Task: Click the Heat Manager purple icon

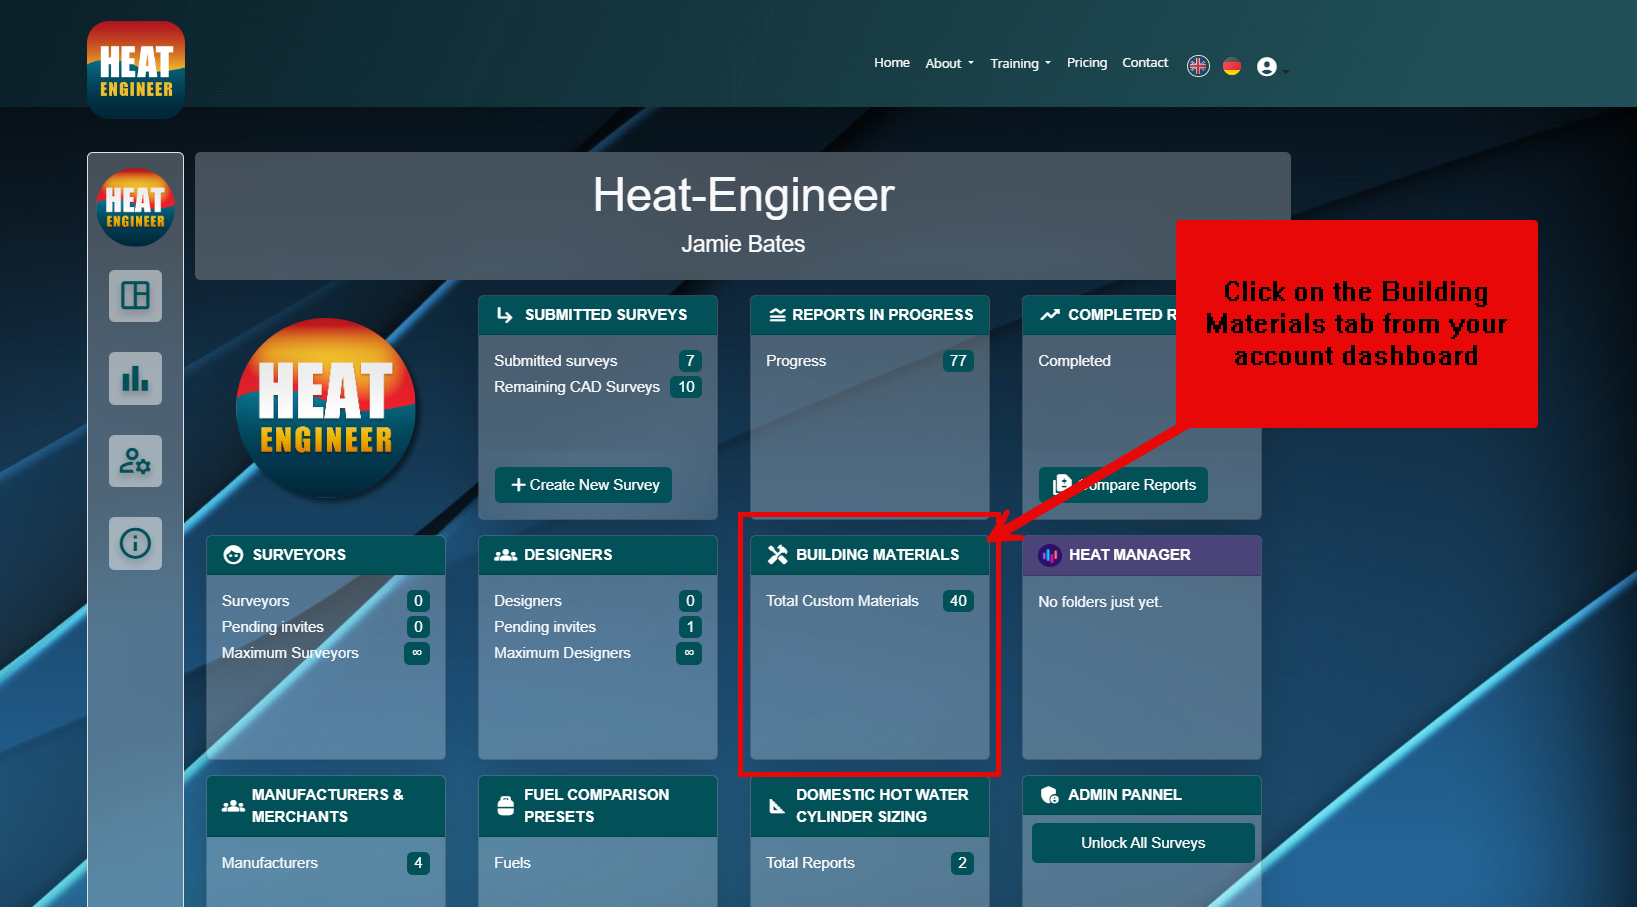Action: 1049,555
